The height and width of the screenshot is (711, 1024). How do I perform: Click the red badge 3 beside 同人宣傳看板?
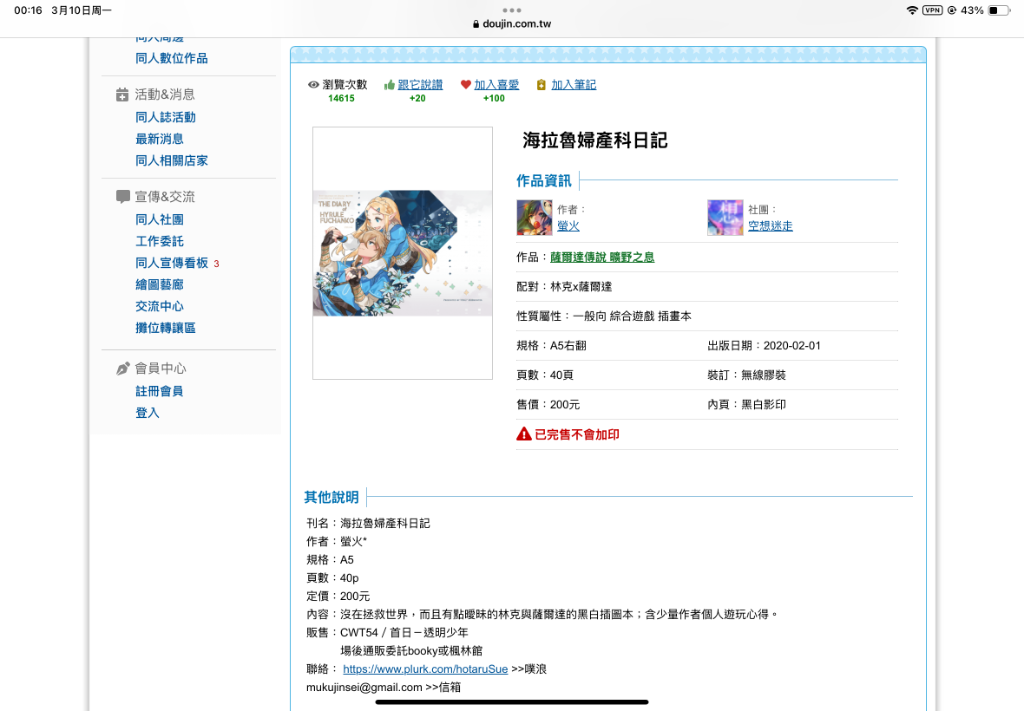point(216,264)
